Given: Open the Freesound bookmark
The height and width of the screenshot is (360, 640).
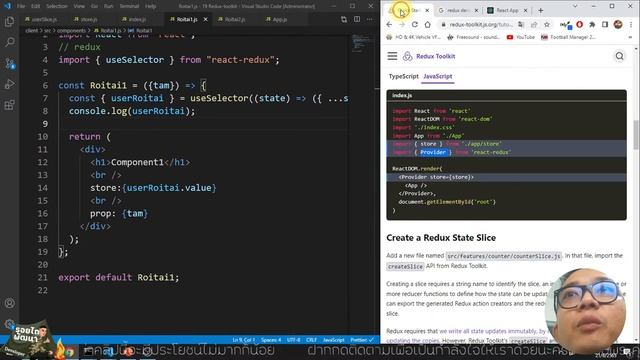Looking at the screenshot, I should pyautogui.click(x=473, y=37).
